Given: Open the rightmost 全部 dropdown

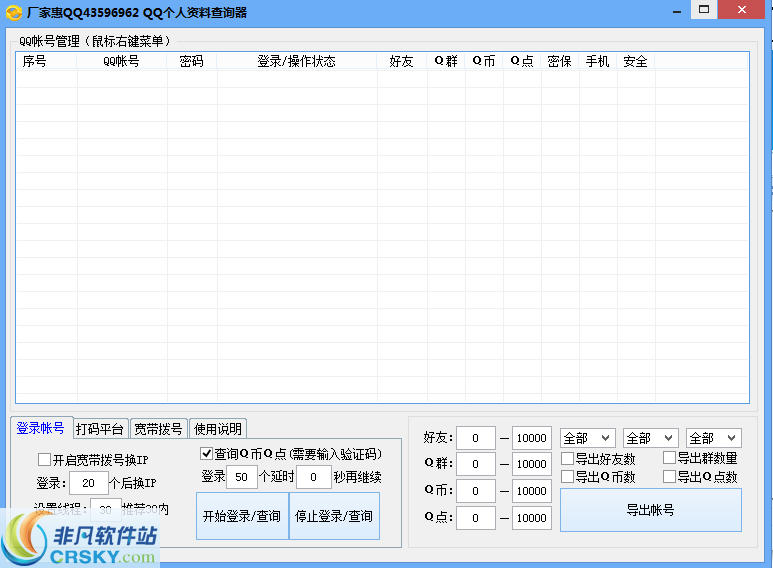Looking at the screenshot, I should click(714, 438).
